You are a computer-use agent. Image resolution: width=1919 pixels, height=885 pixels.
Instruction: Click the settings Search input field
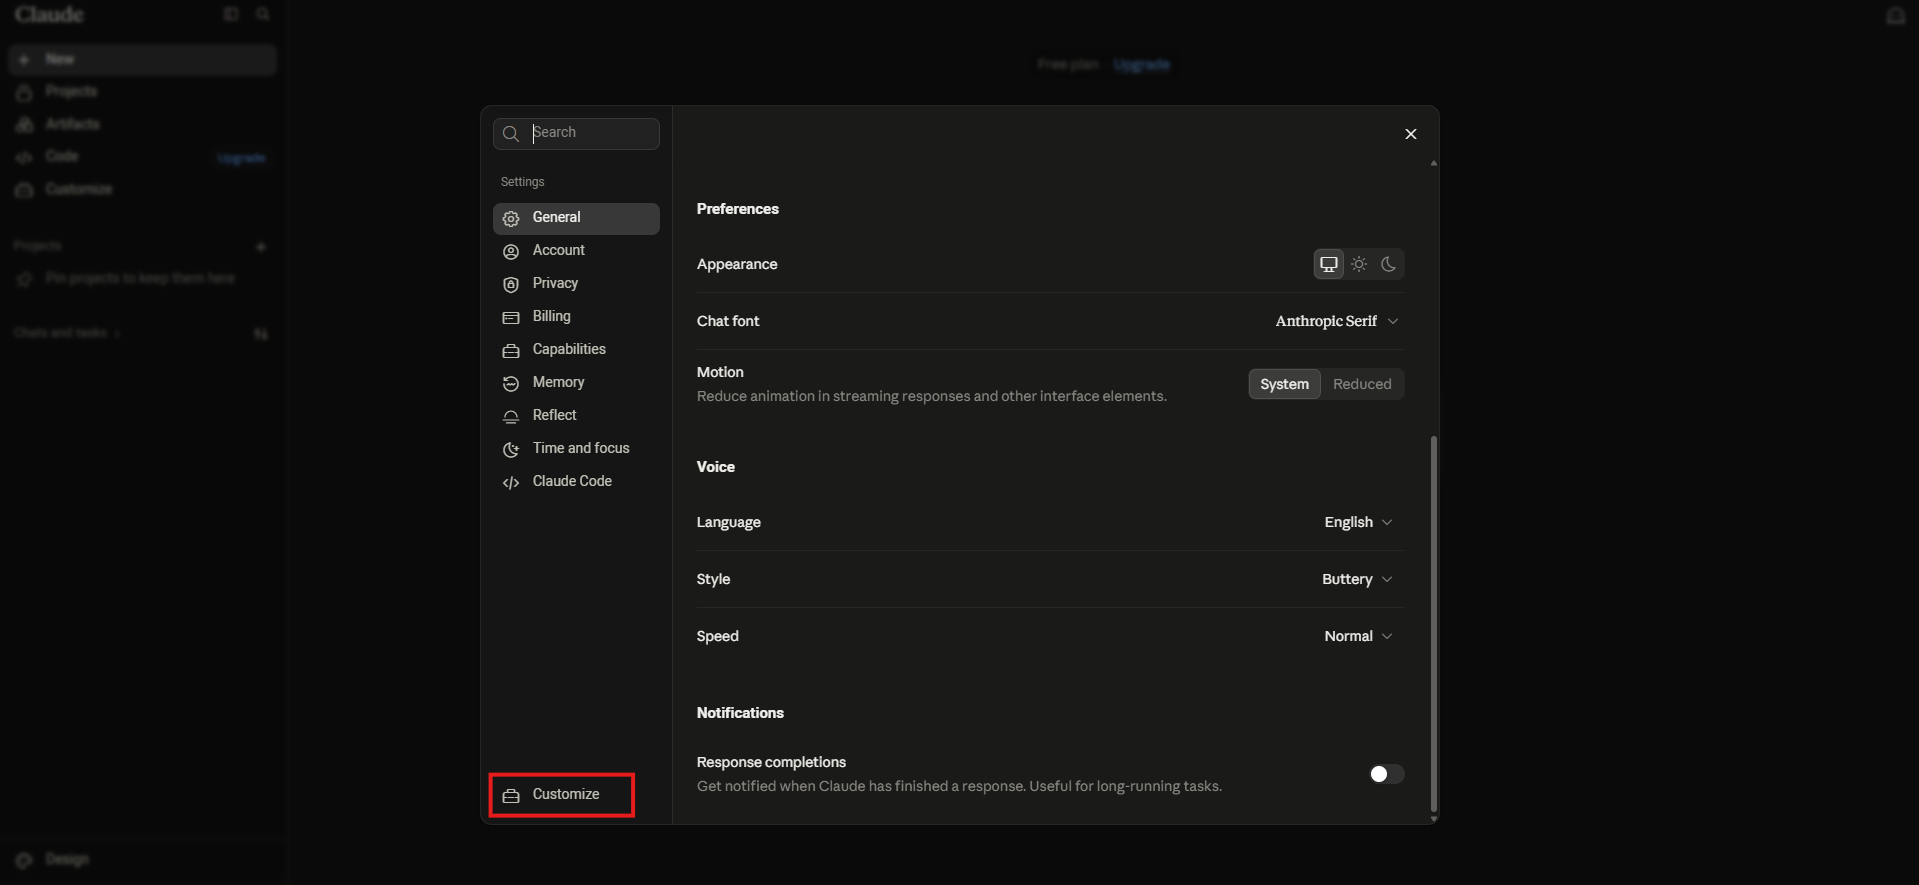click(x=576, y=134)
